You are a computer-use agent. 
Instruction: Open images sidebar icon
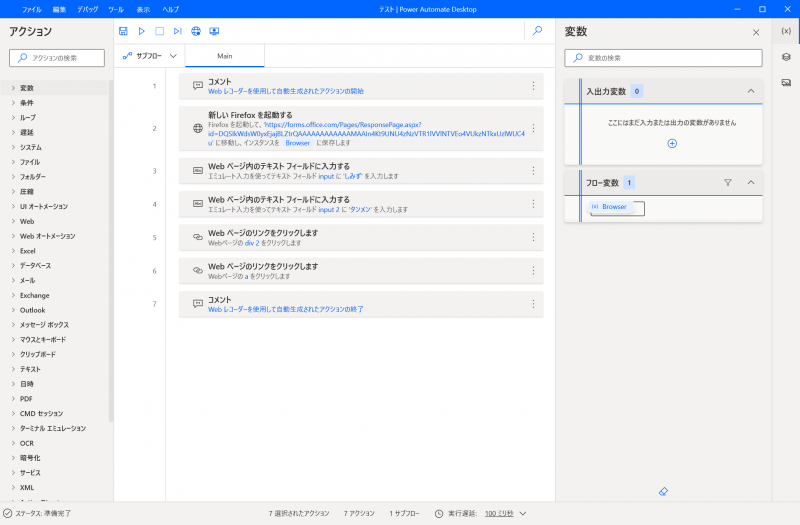786,82
